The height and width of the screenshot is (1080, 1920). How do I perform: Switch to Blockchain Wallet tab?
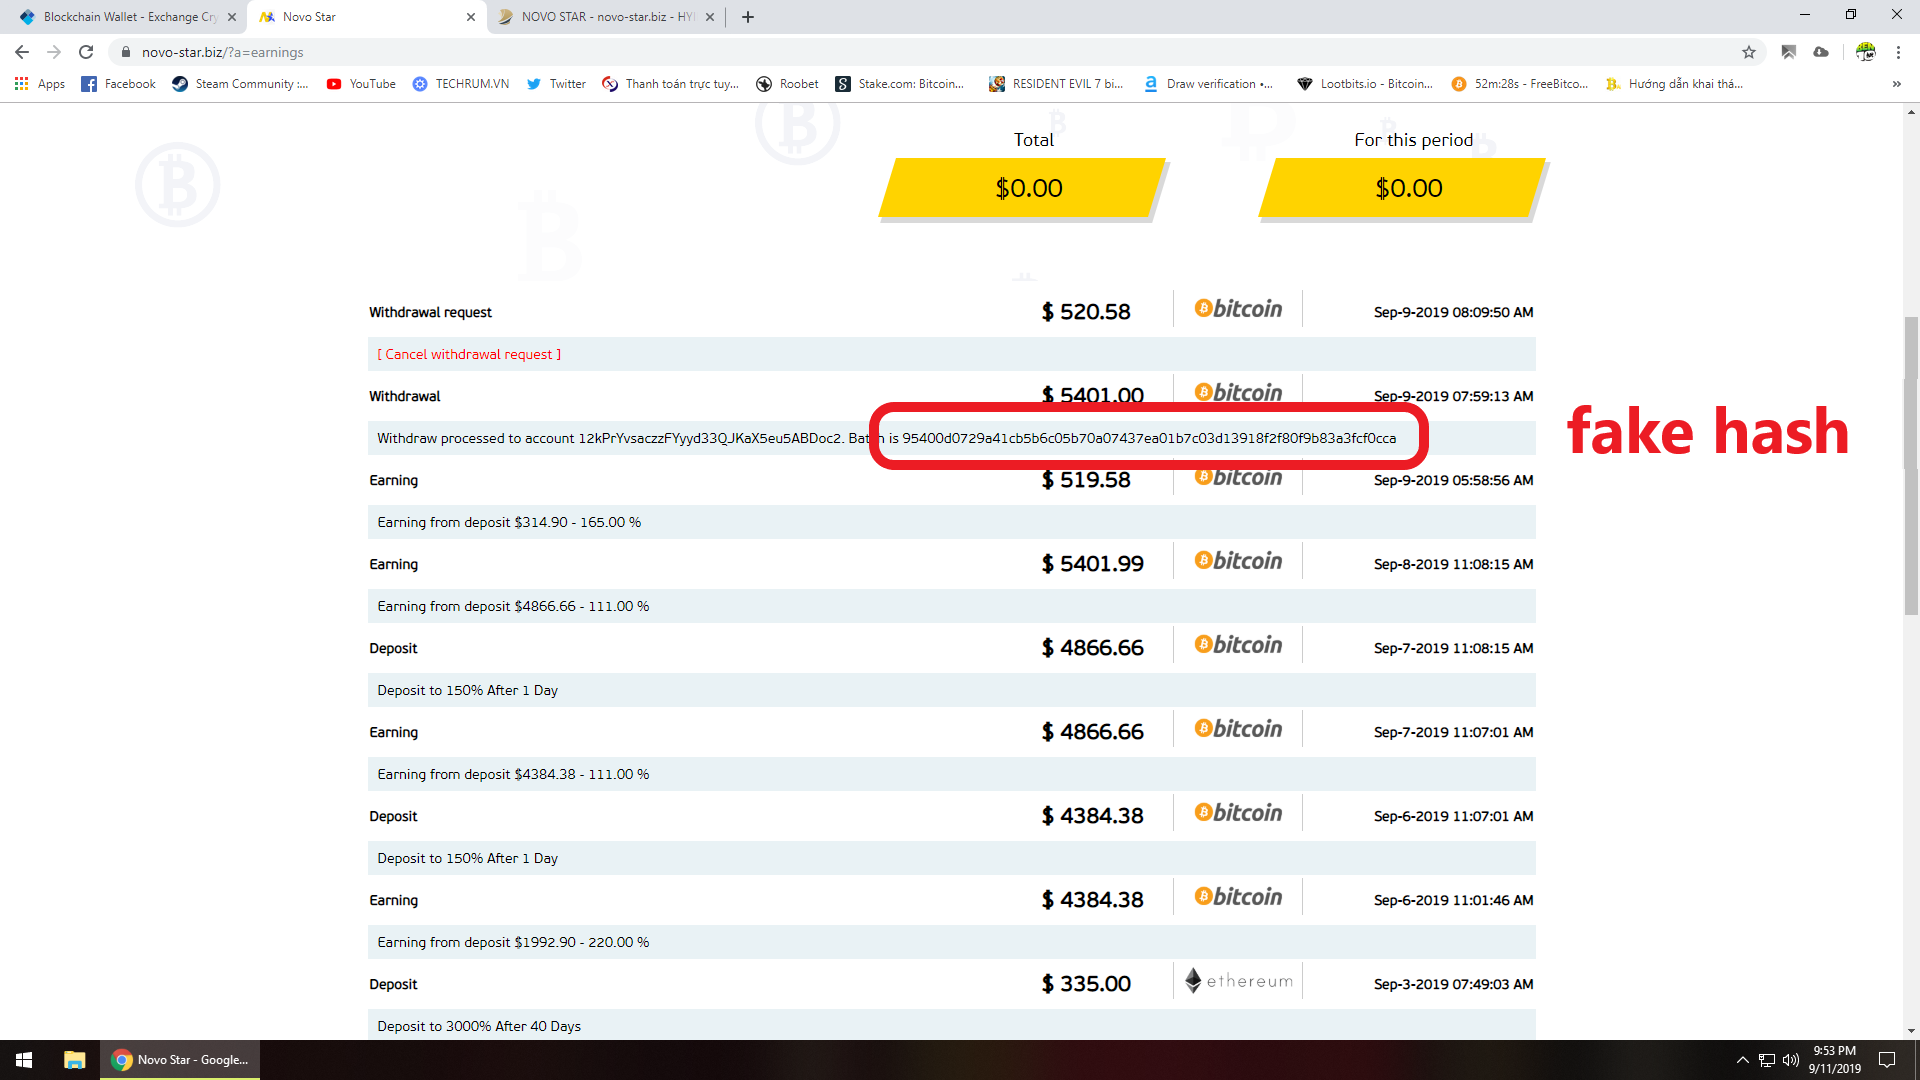[120, 17]
